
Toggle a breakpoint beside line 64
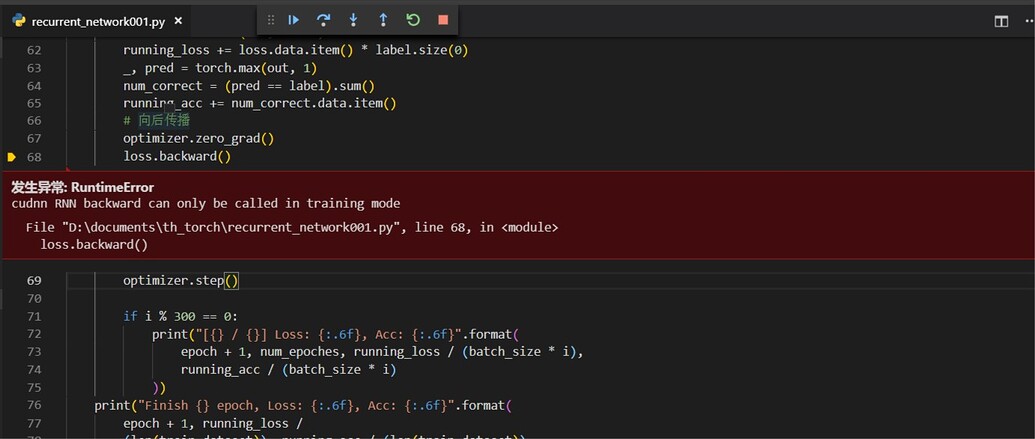[12, 86]
